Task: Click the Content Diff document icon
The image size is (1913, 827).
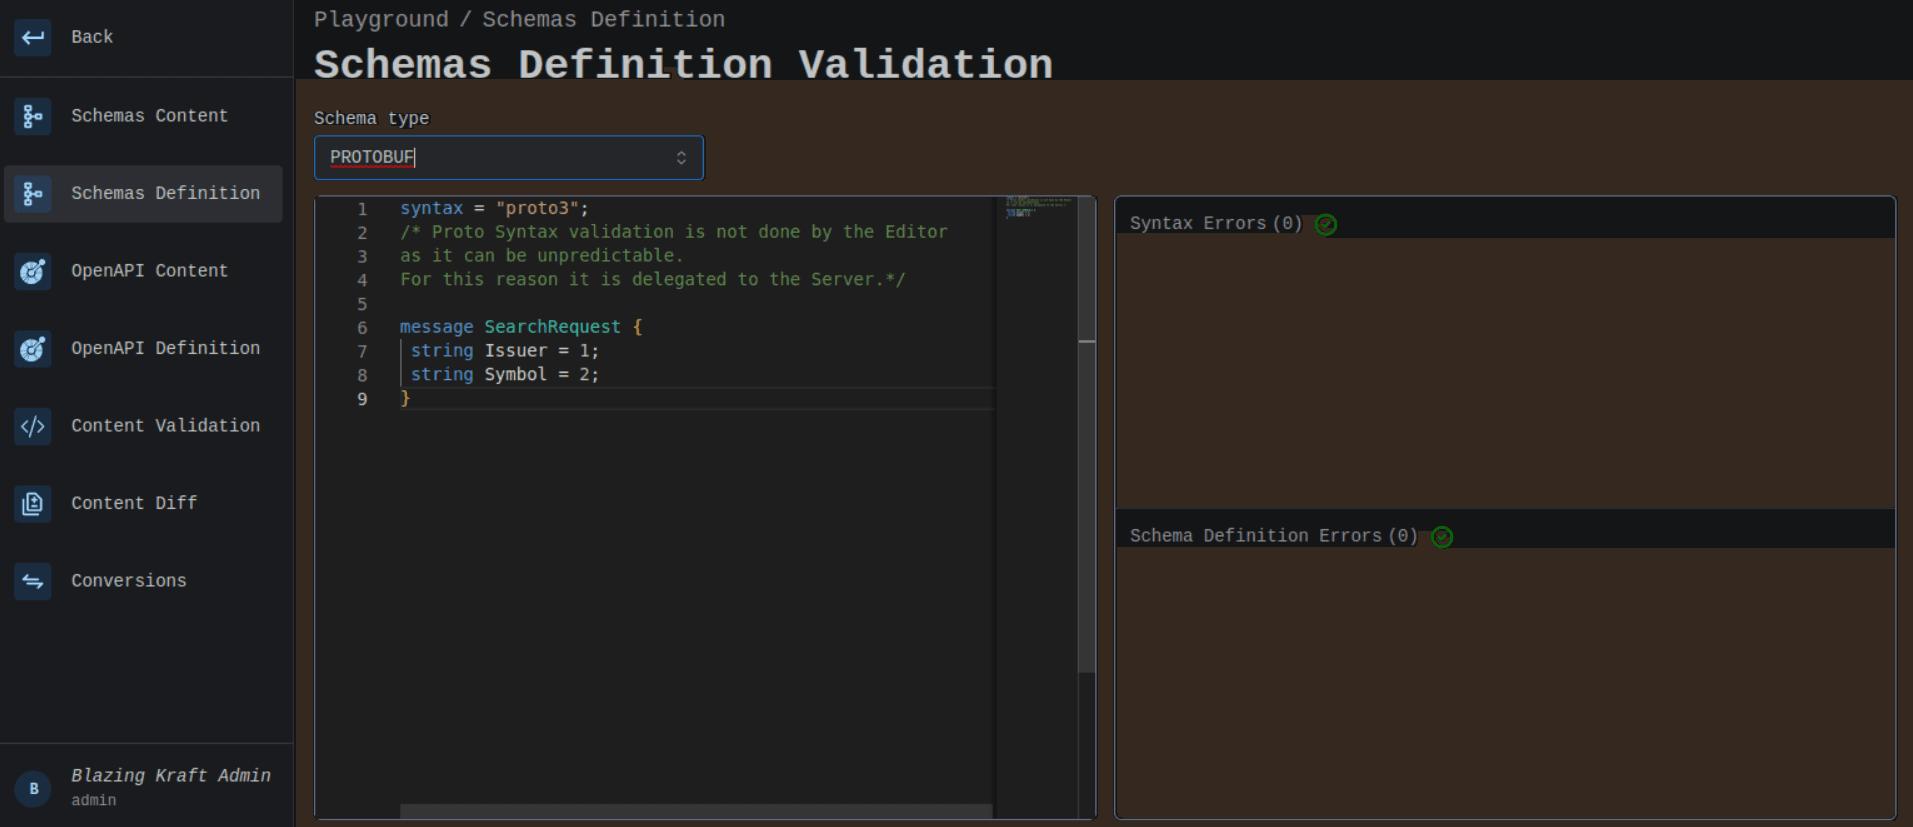Action: click(33, 504)
